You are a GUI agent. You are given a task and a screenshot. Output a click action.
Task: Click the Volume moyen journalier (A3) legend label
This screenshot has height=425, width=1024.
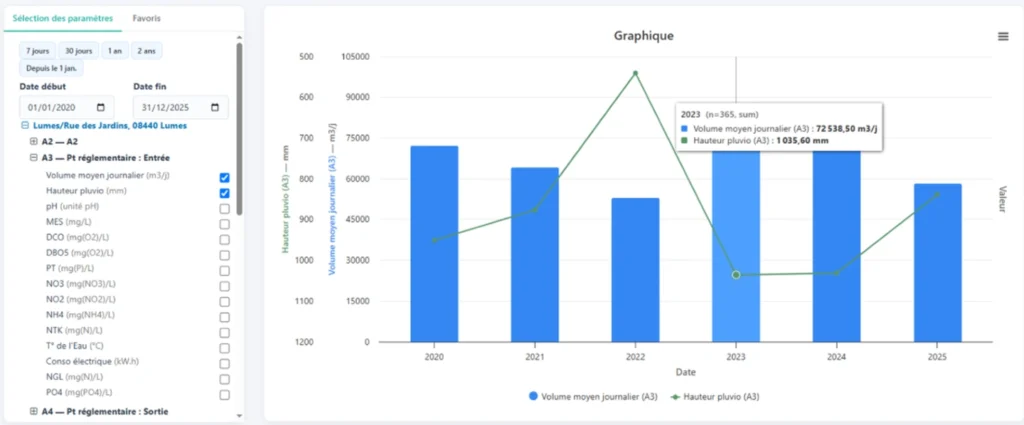pyautogui.click(x=600, y=396)
